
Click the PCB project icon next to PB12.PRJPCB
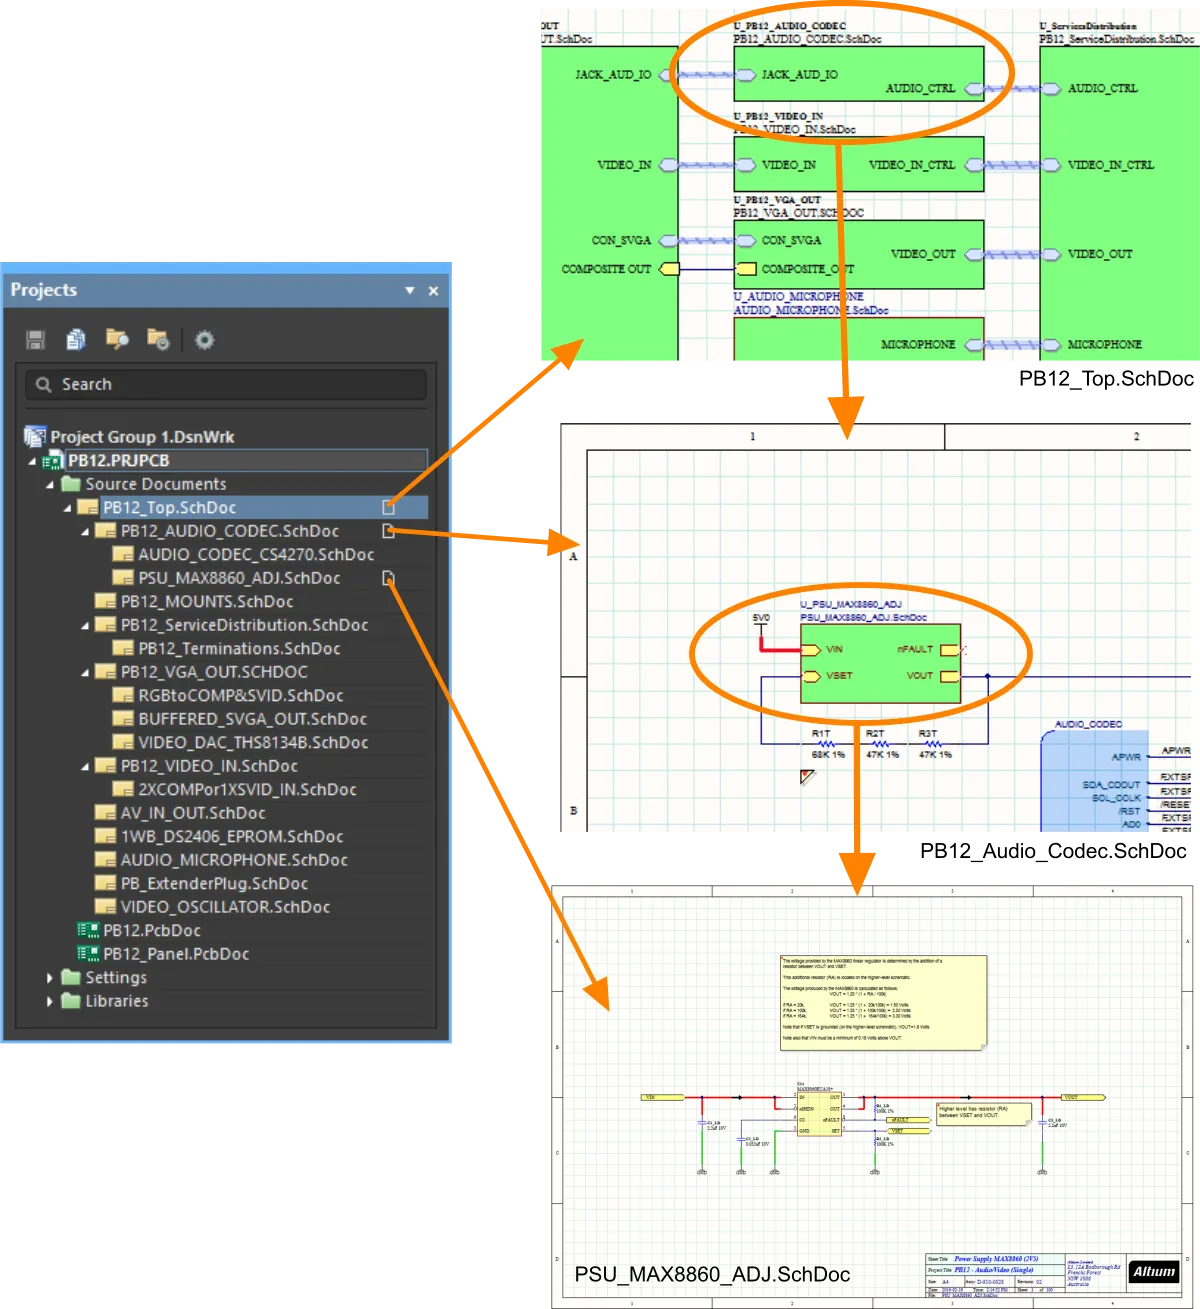point(53,461)
